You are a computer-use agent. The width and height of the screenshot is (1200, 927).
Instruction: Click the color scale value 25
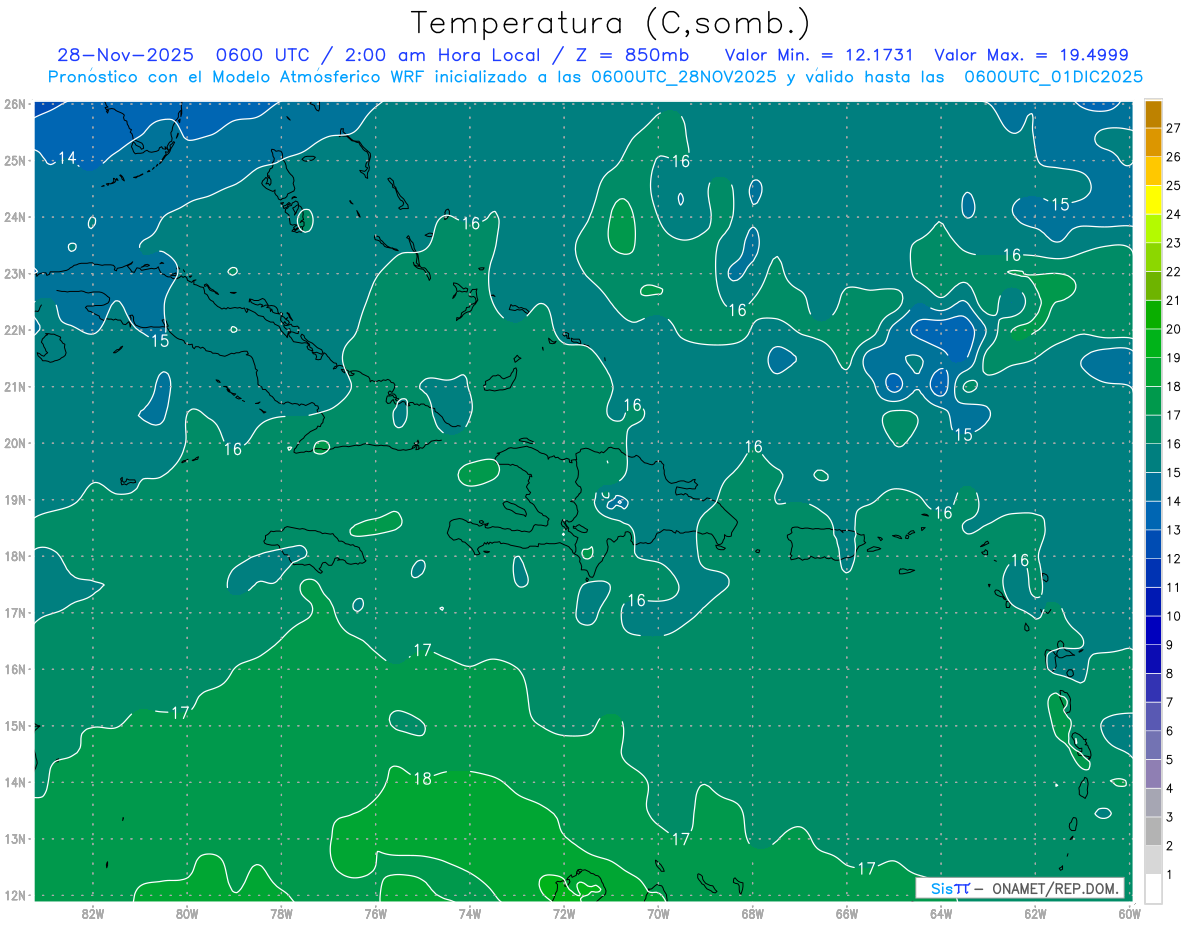point(1173,185)
